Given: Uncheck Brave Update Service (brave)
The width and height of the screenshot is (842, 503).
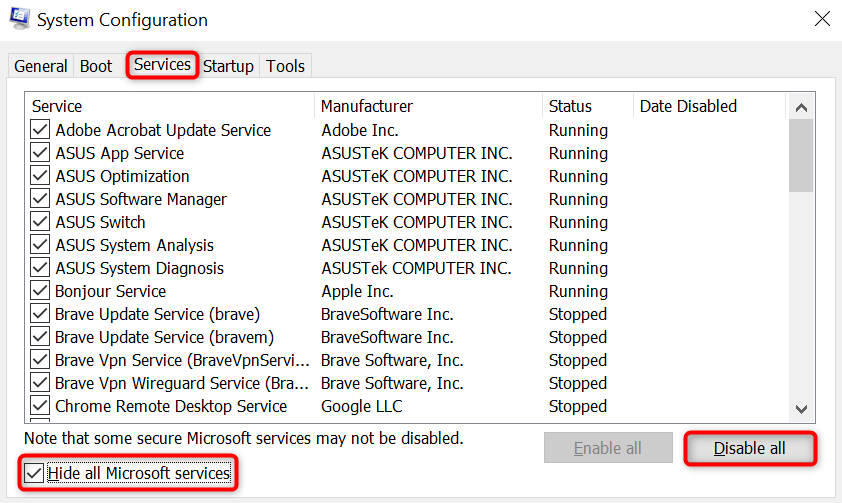Looking at the screenshot, I should (x=40, y=314).
